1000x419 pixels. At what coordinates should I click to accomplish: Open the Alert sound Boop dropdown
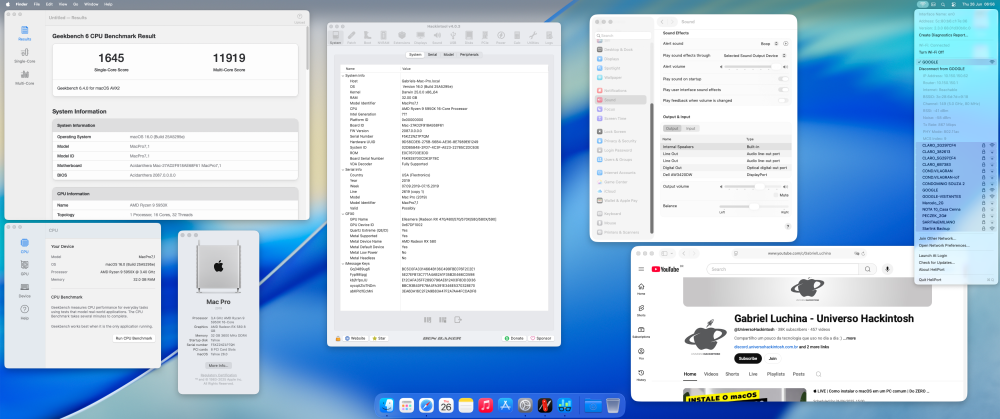(x=768, y=43)
